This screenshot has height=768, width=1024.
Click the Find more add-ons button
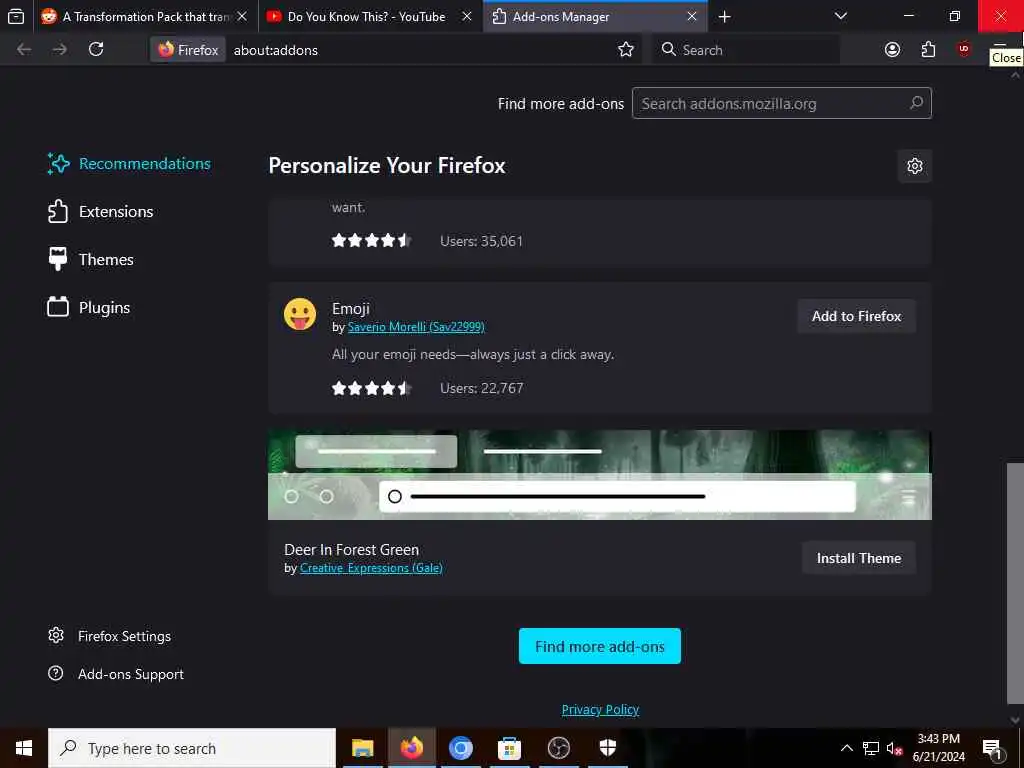(x=600, y=647)
